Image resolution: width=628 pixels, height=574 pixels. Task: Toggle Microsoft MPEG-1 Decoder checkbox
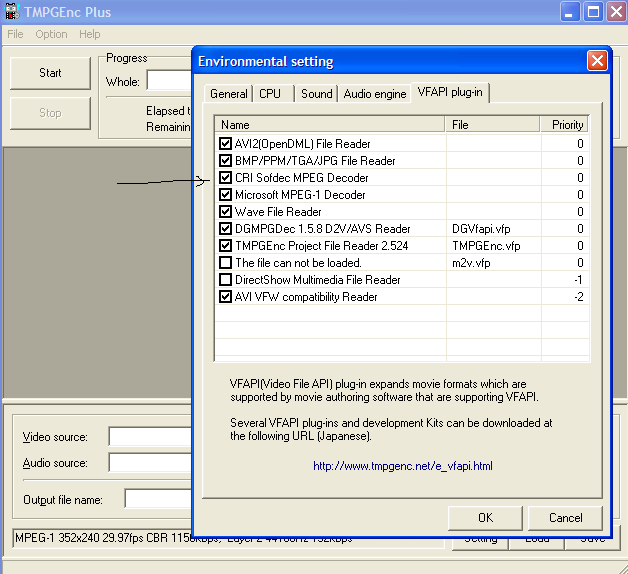coord(225,195)
